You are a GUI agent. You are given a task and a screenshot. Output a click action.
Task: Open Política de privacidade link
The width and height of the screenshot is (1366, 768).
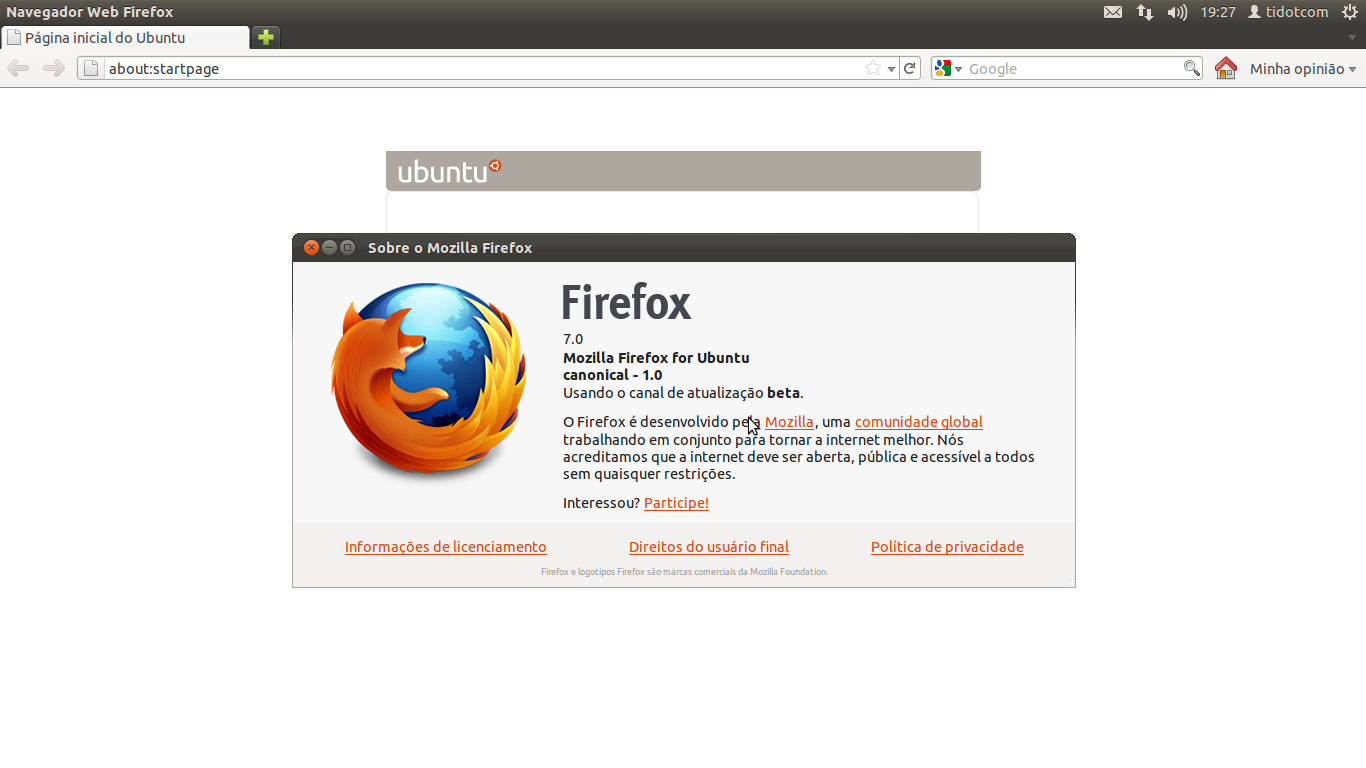point(947,547)
